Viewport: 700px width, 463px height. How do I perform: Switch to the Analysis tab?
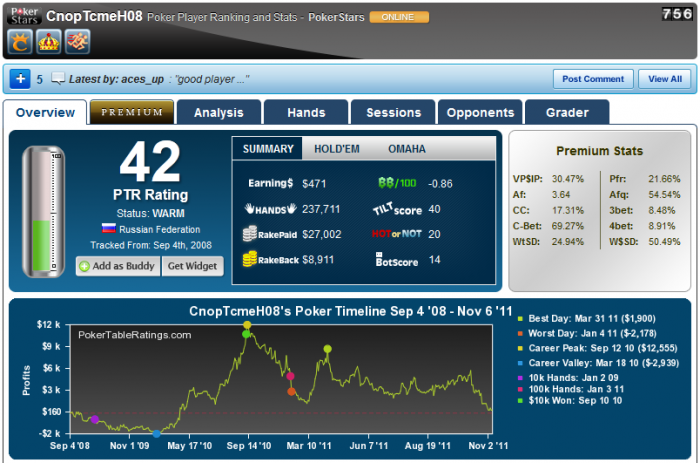pyautogui.click(x=219, y=113)
